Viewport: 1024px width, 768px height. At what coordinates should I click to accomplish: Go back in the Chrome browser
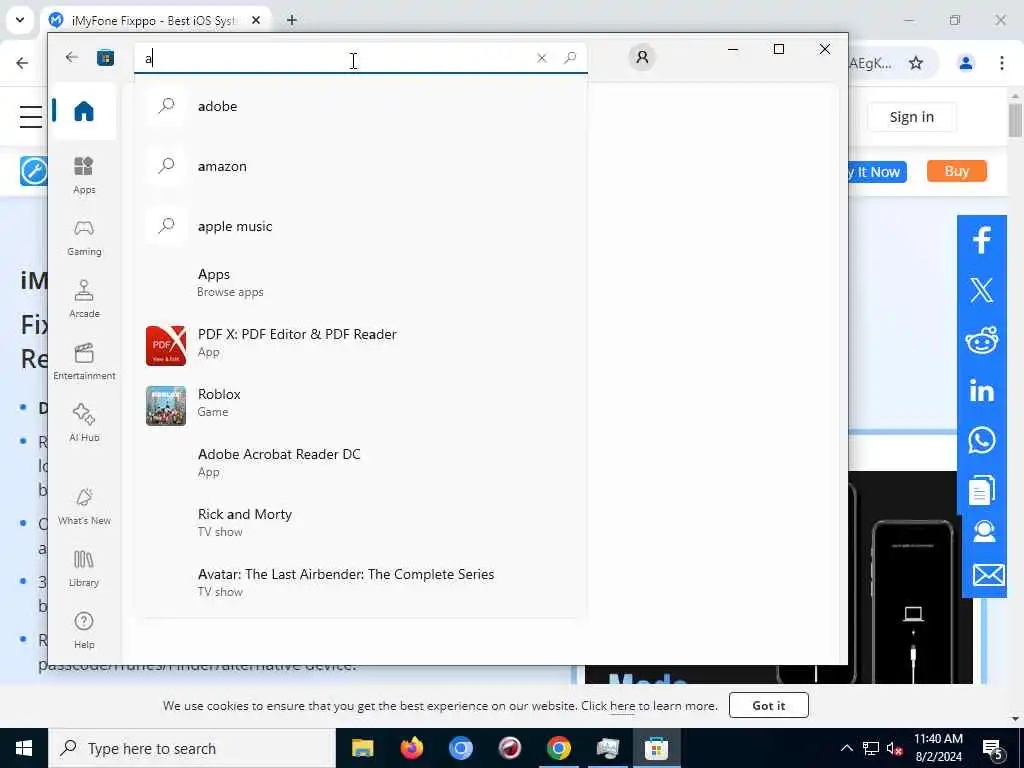[x=22, y=63]
